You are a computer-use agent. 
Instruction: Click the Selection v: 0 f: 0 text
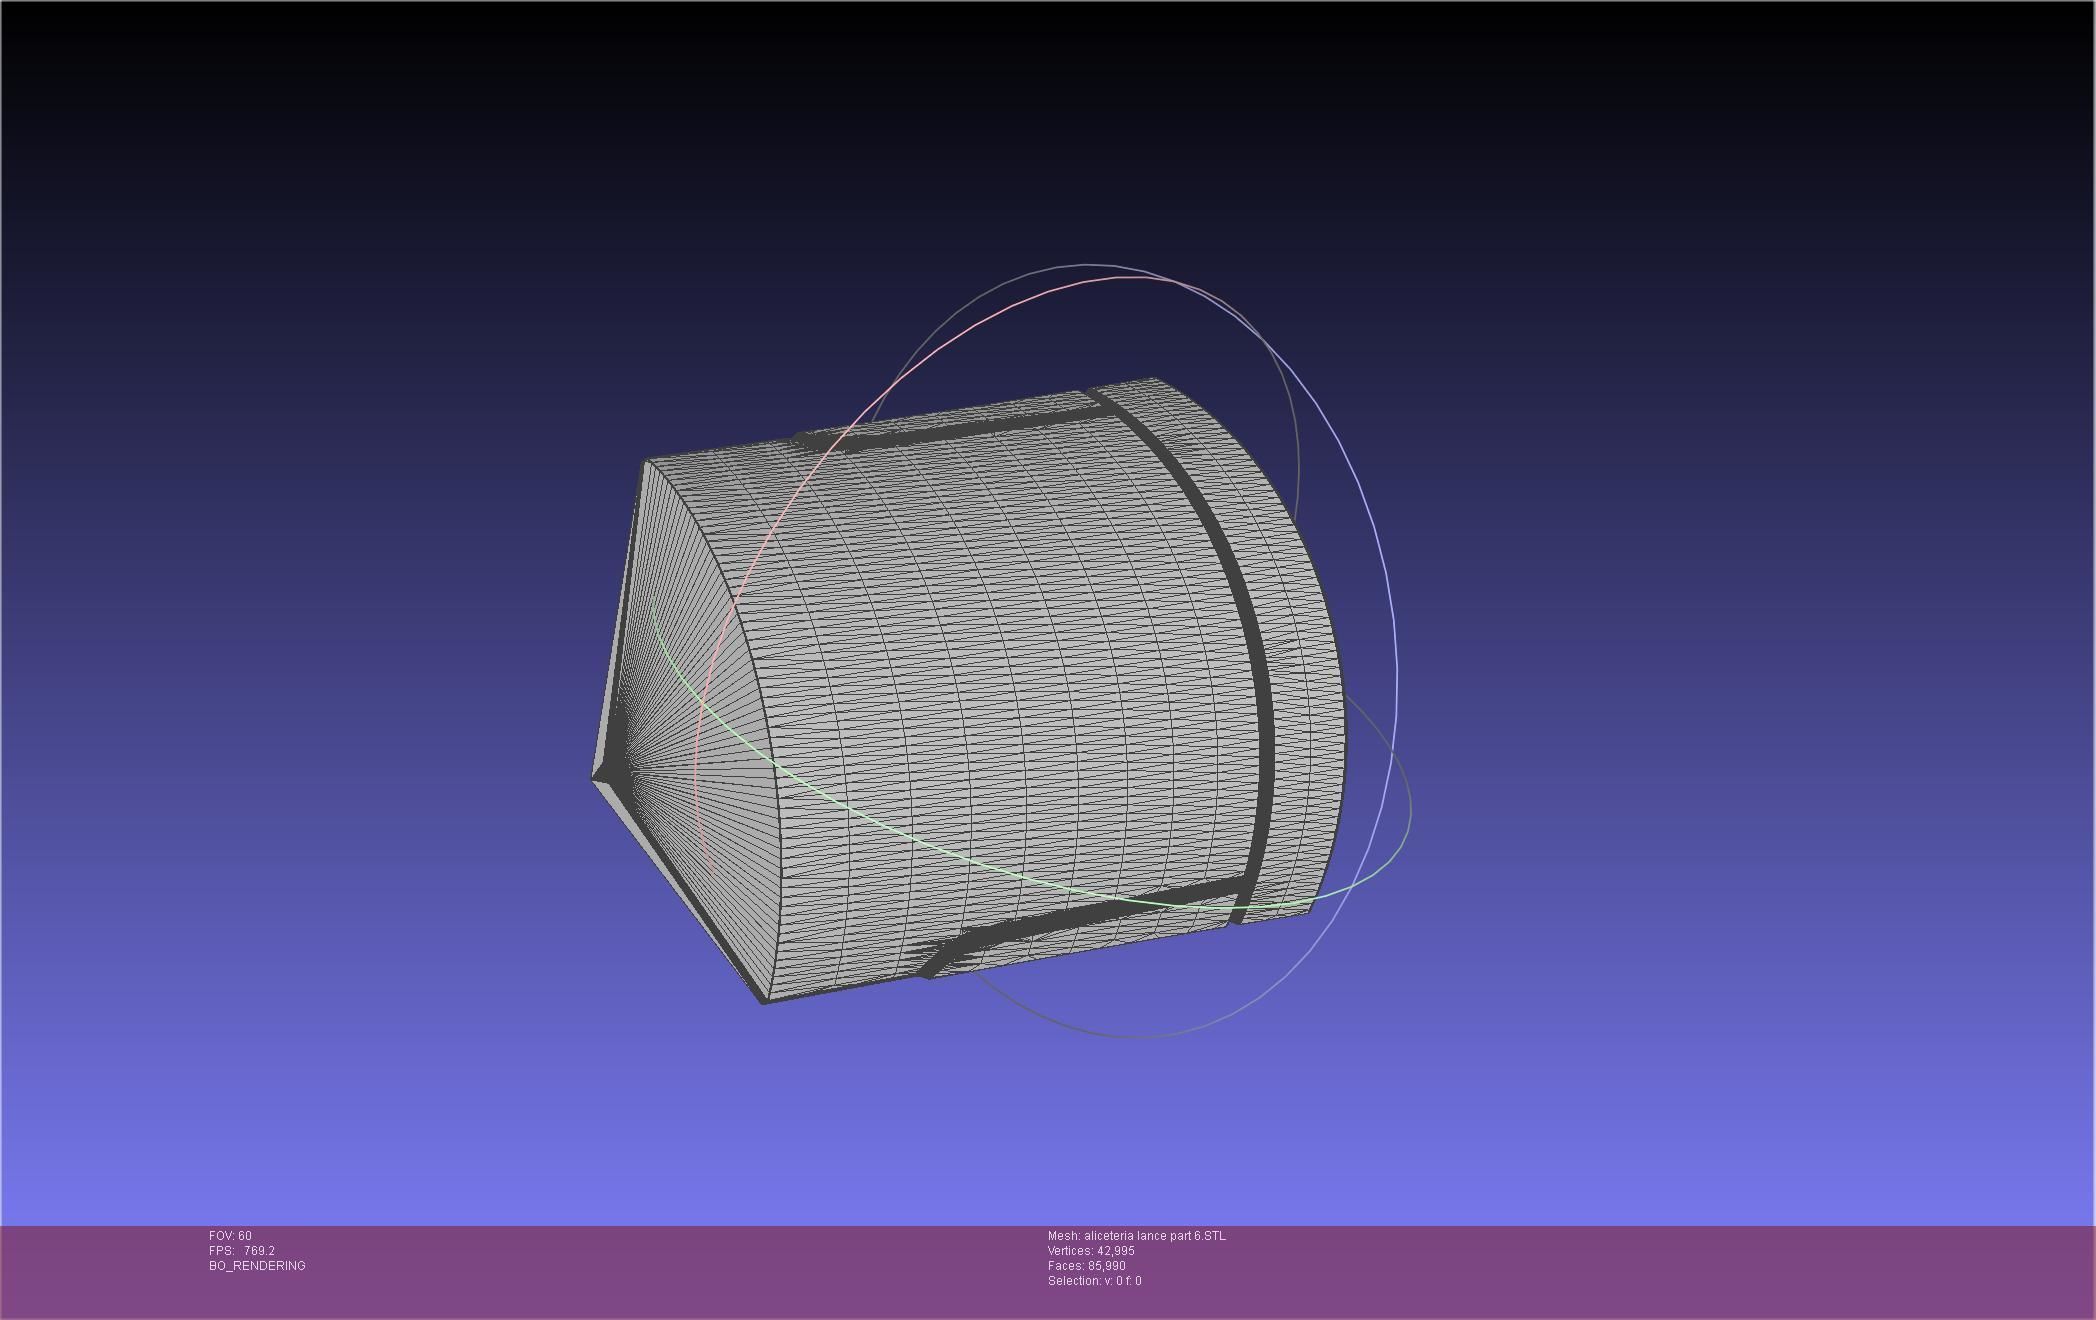point(1094,1281)
